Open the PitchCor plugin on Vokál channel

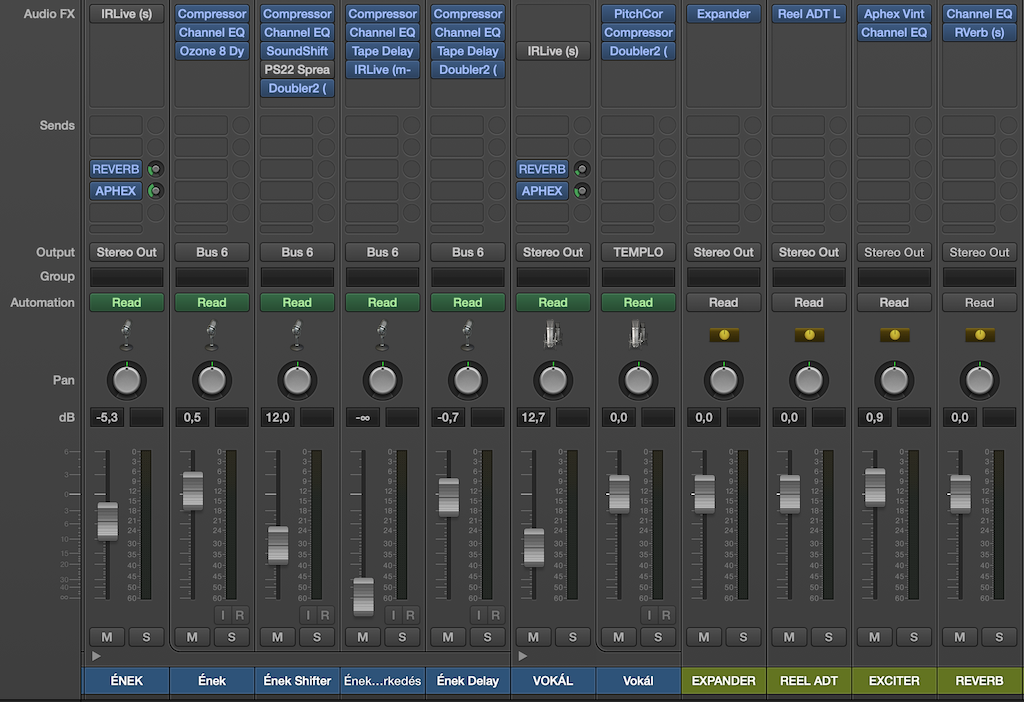638,14
